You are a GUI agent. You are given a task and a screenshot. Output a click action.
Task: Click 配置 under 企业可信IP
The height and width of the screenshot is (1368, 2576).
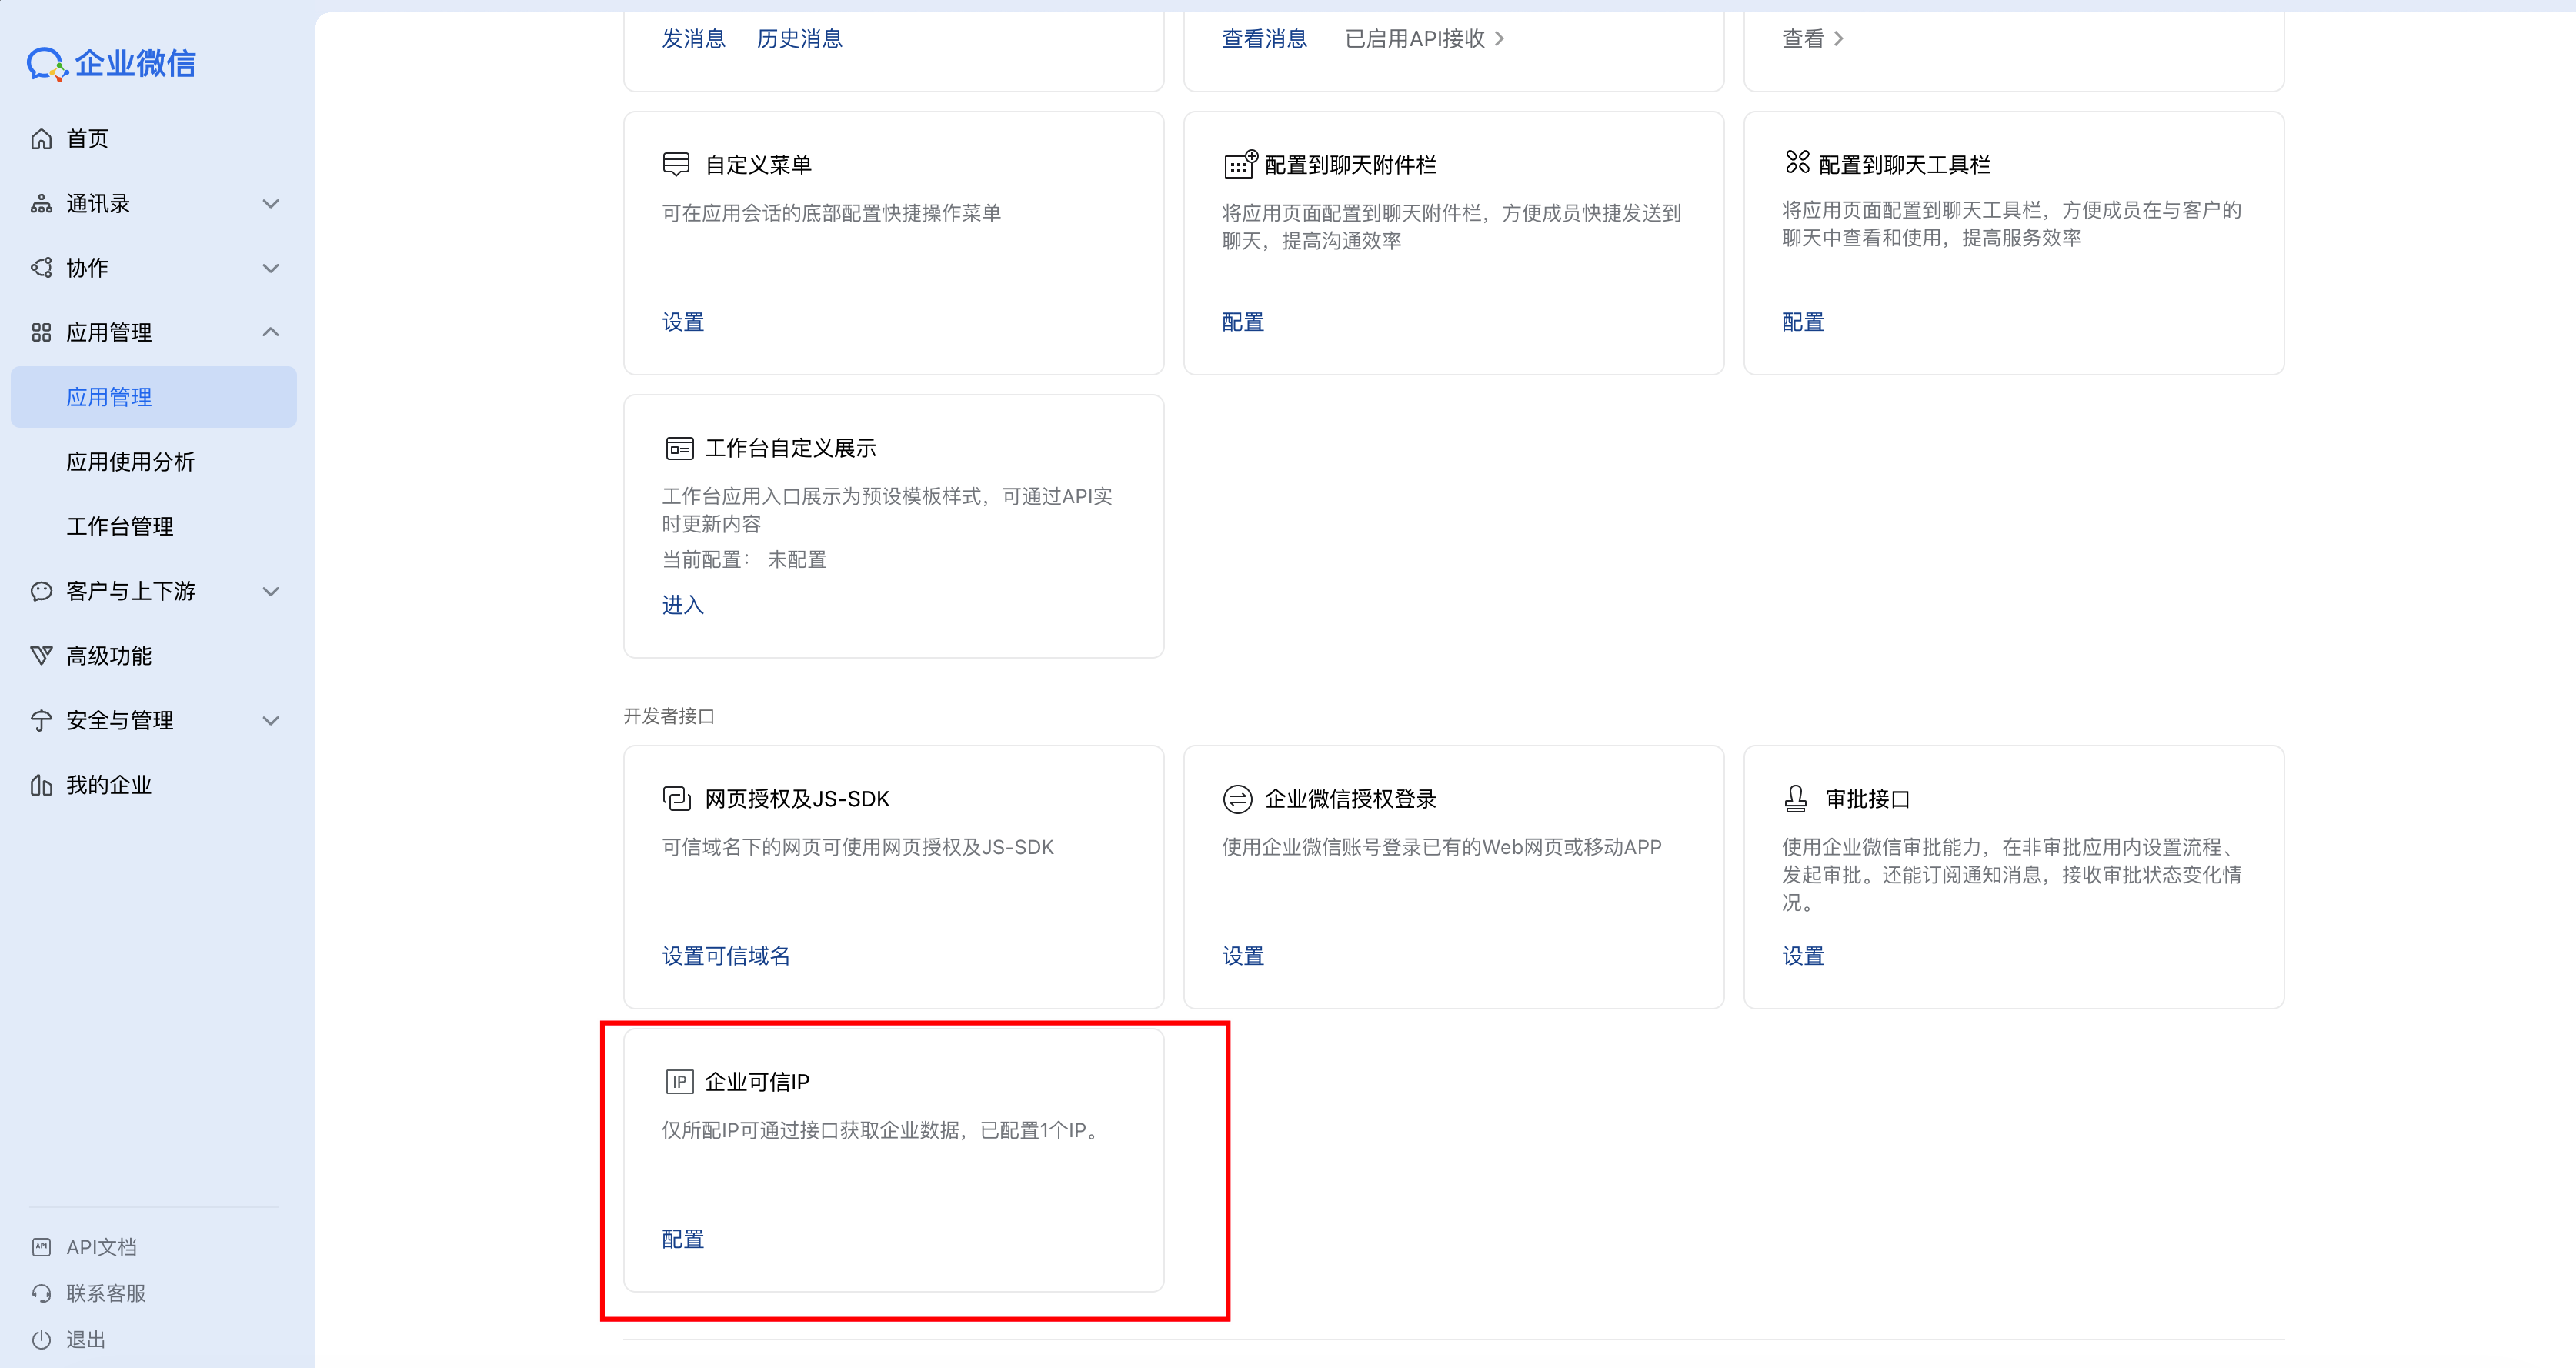(x=683, y=1239)
